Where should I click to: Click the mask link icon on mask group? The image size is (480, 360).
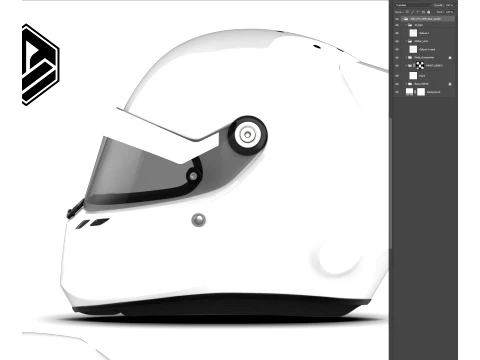pyautogui.click(x=414, y=66)
